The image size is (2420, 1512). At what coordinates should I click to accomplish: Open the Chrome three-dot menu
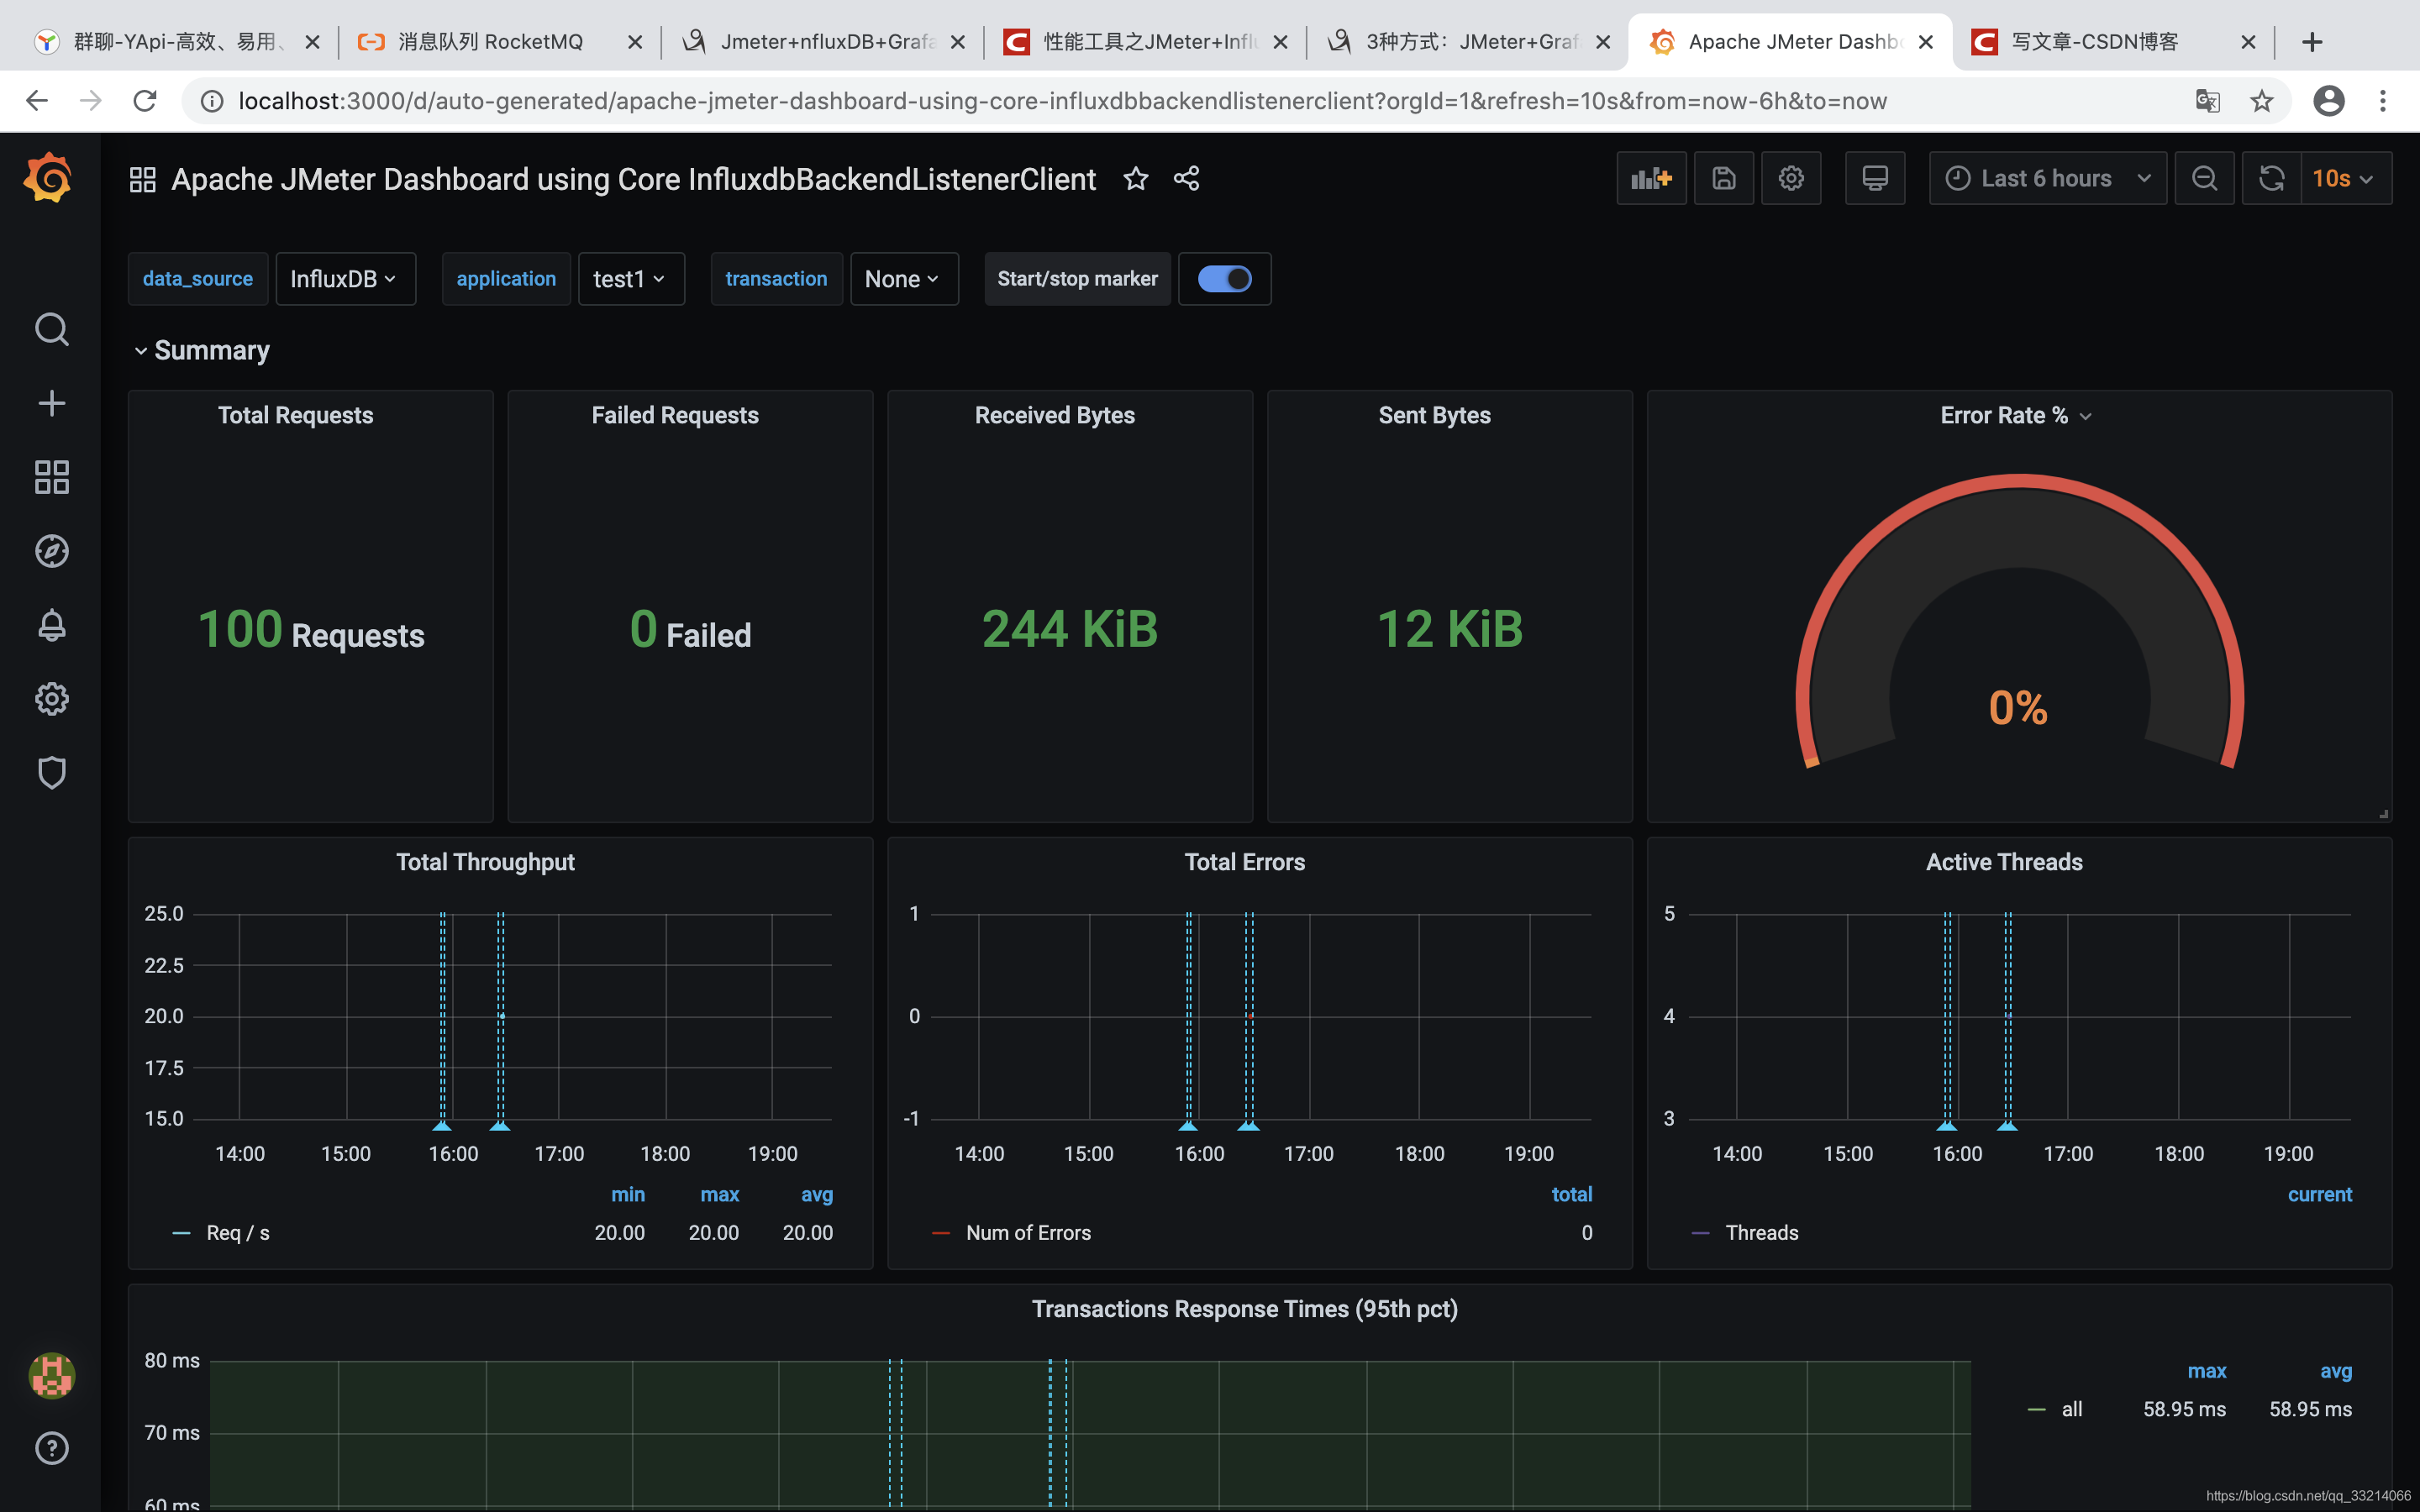tap(2383, 101)
